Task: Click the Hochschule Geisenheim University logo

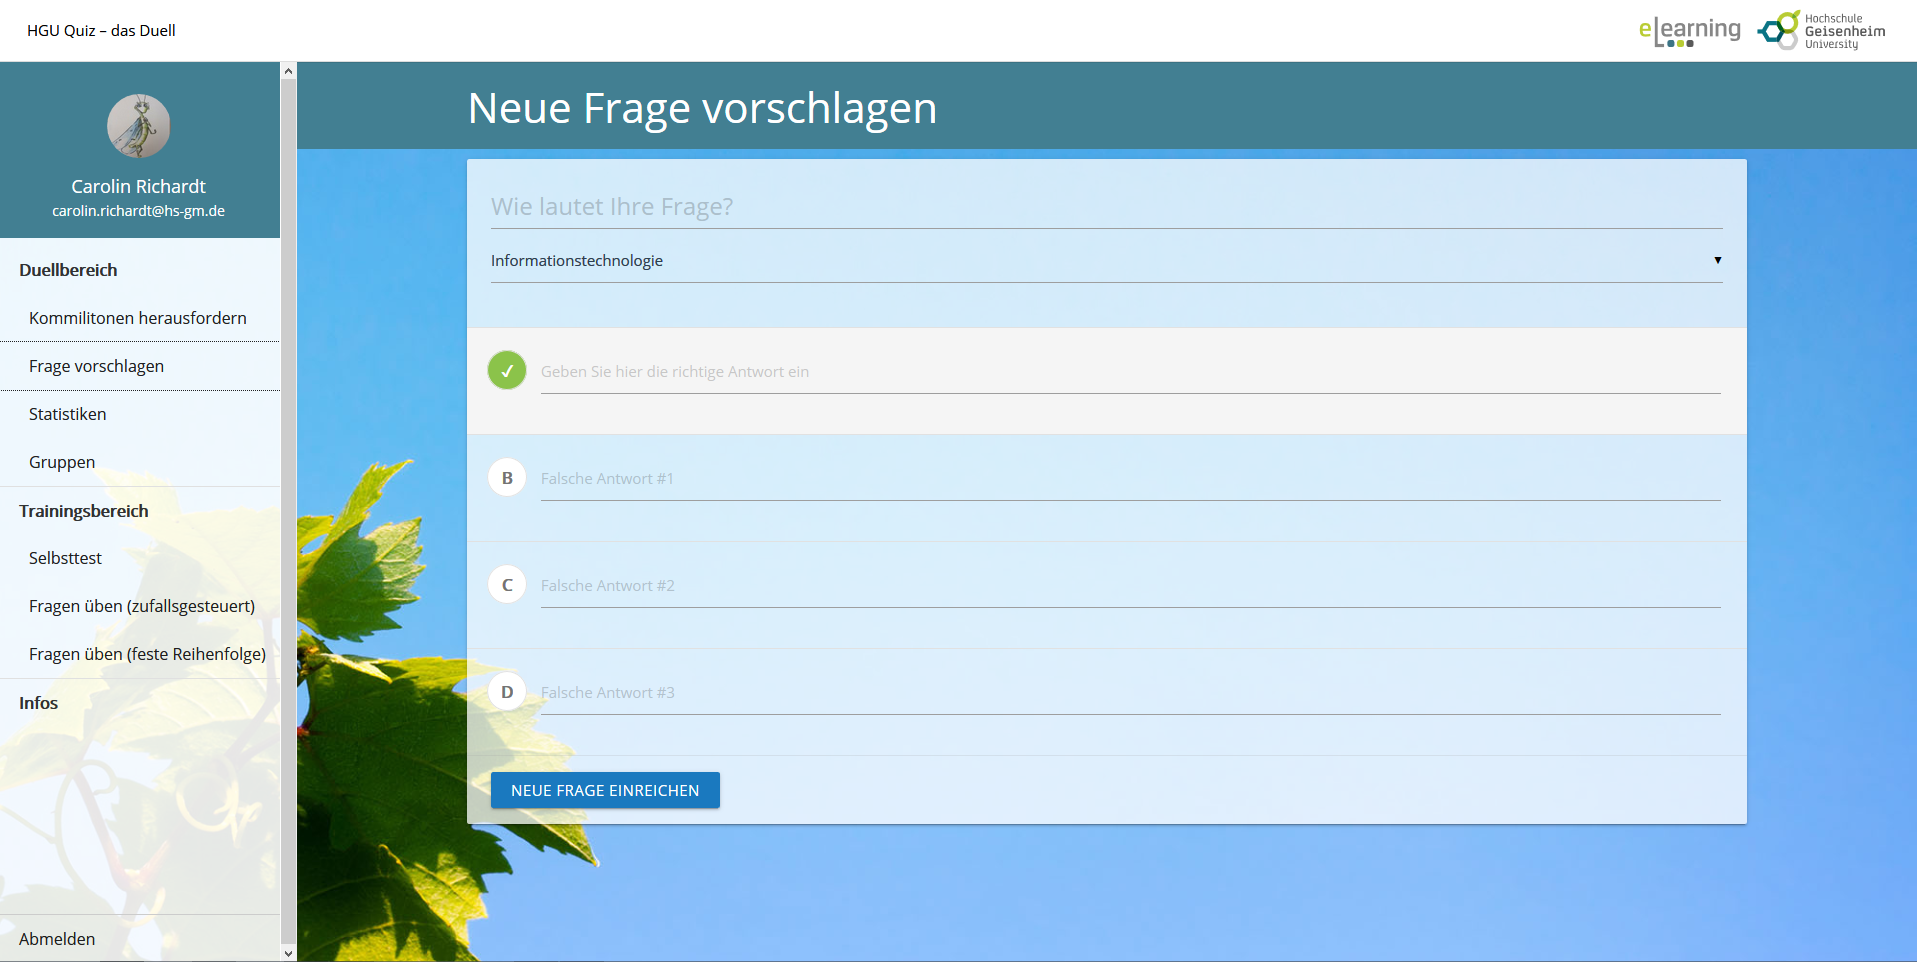Action: tap(1822, 31)
